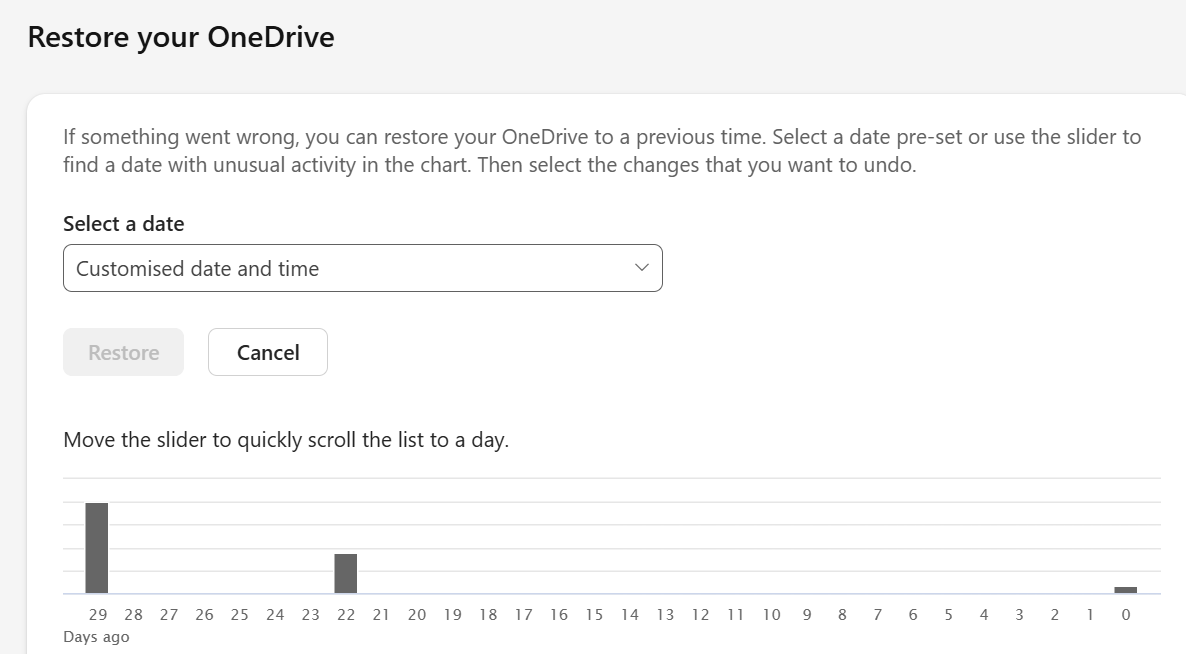Click the "Days ago" axis label

96,637
